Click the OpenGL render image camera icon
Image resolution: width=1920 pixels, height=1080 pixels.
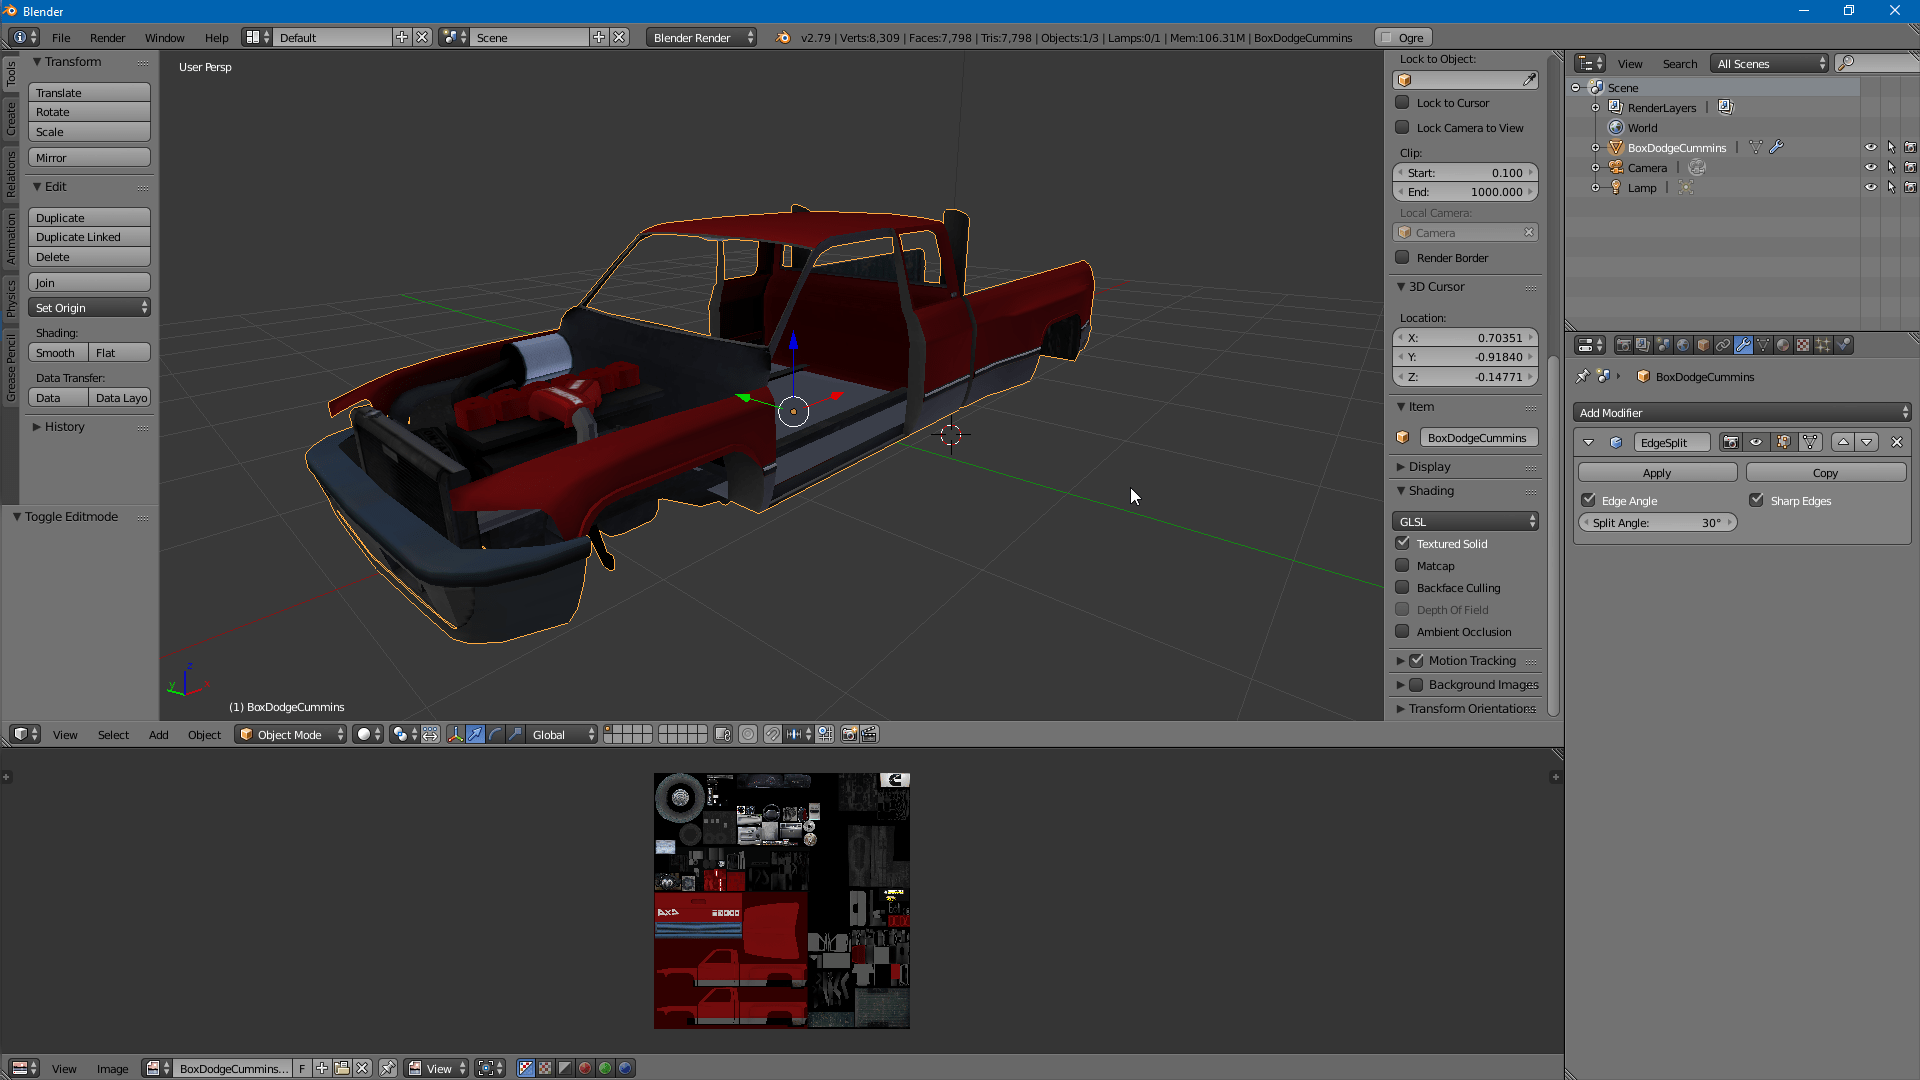tap(849, 735)
